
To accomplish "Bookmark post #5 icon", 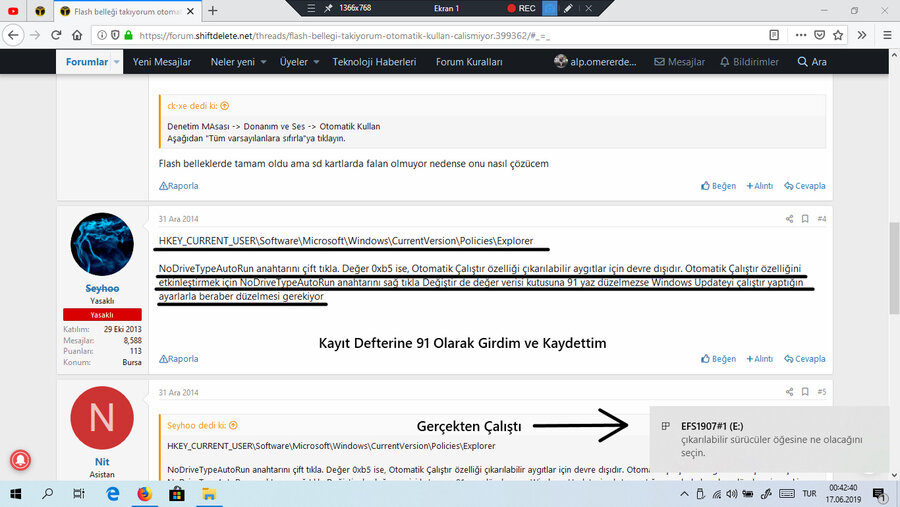I will pos(805,392).
